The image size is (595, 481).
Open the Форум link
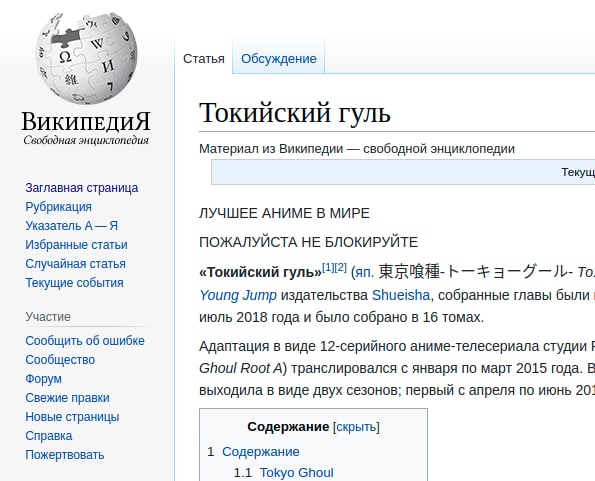43,379
